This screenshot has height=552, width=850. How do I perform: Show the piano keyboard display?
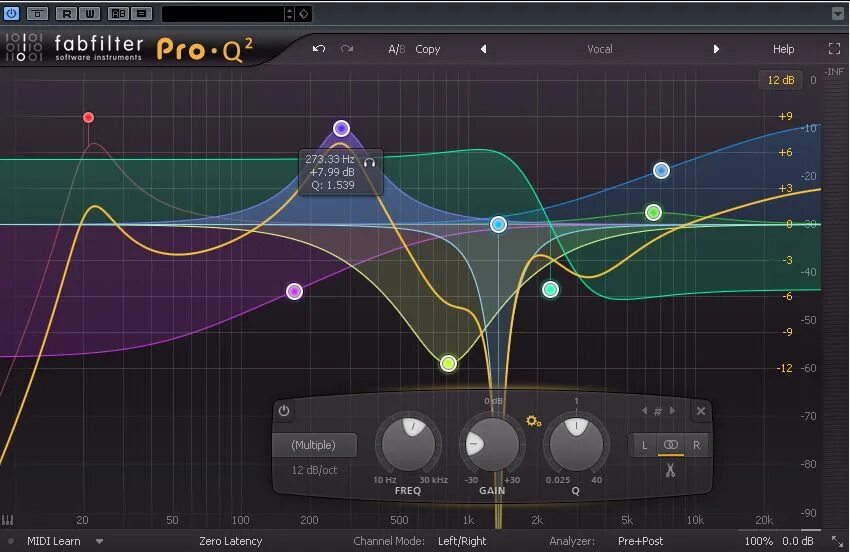click(7, 521)
